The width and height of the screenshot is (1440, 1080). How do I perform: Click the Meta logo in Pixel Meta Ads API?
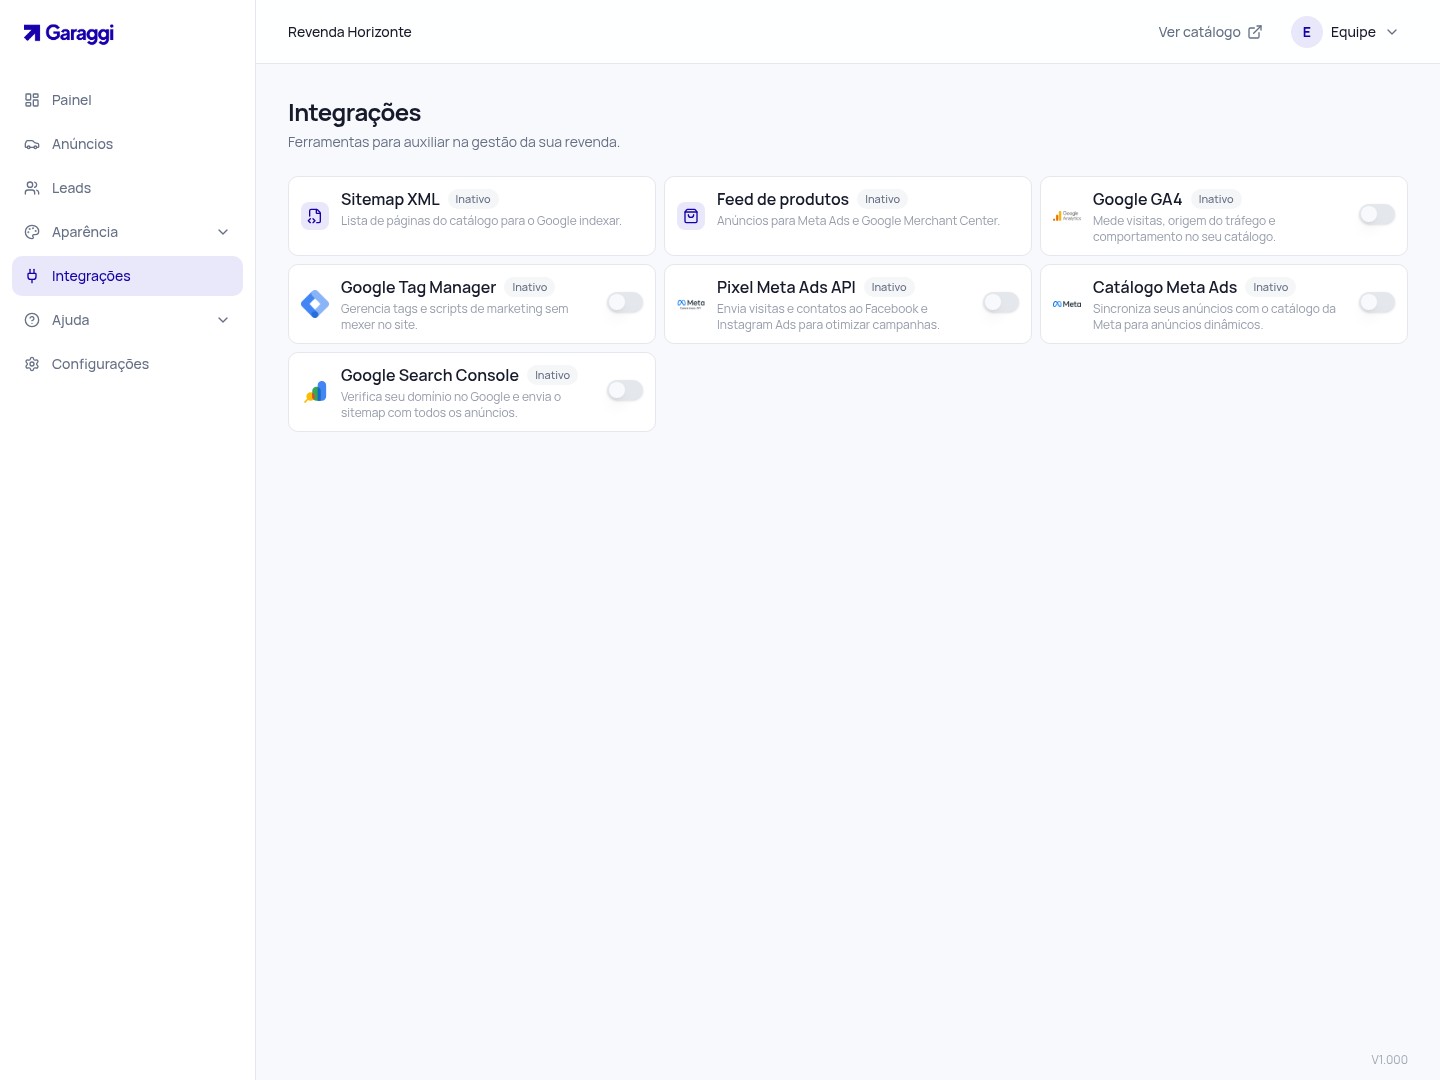point(691,304)
